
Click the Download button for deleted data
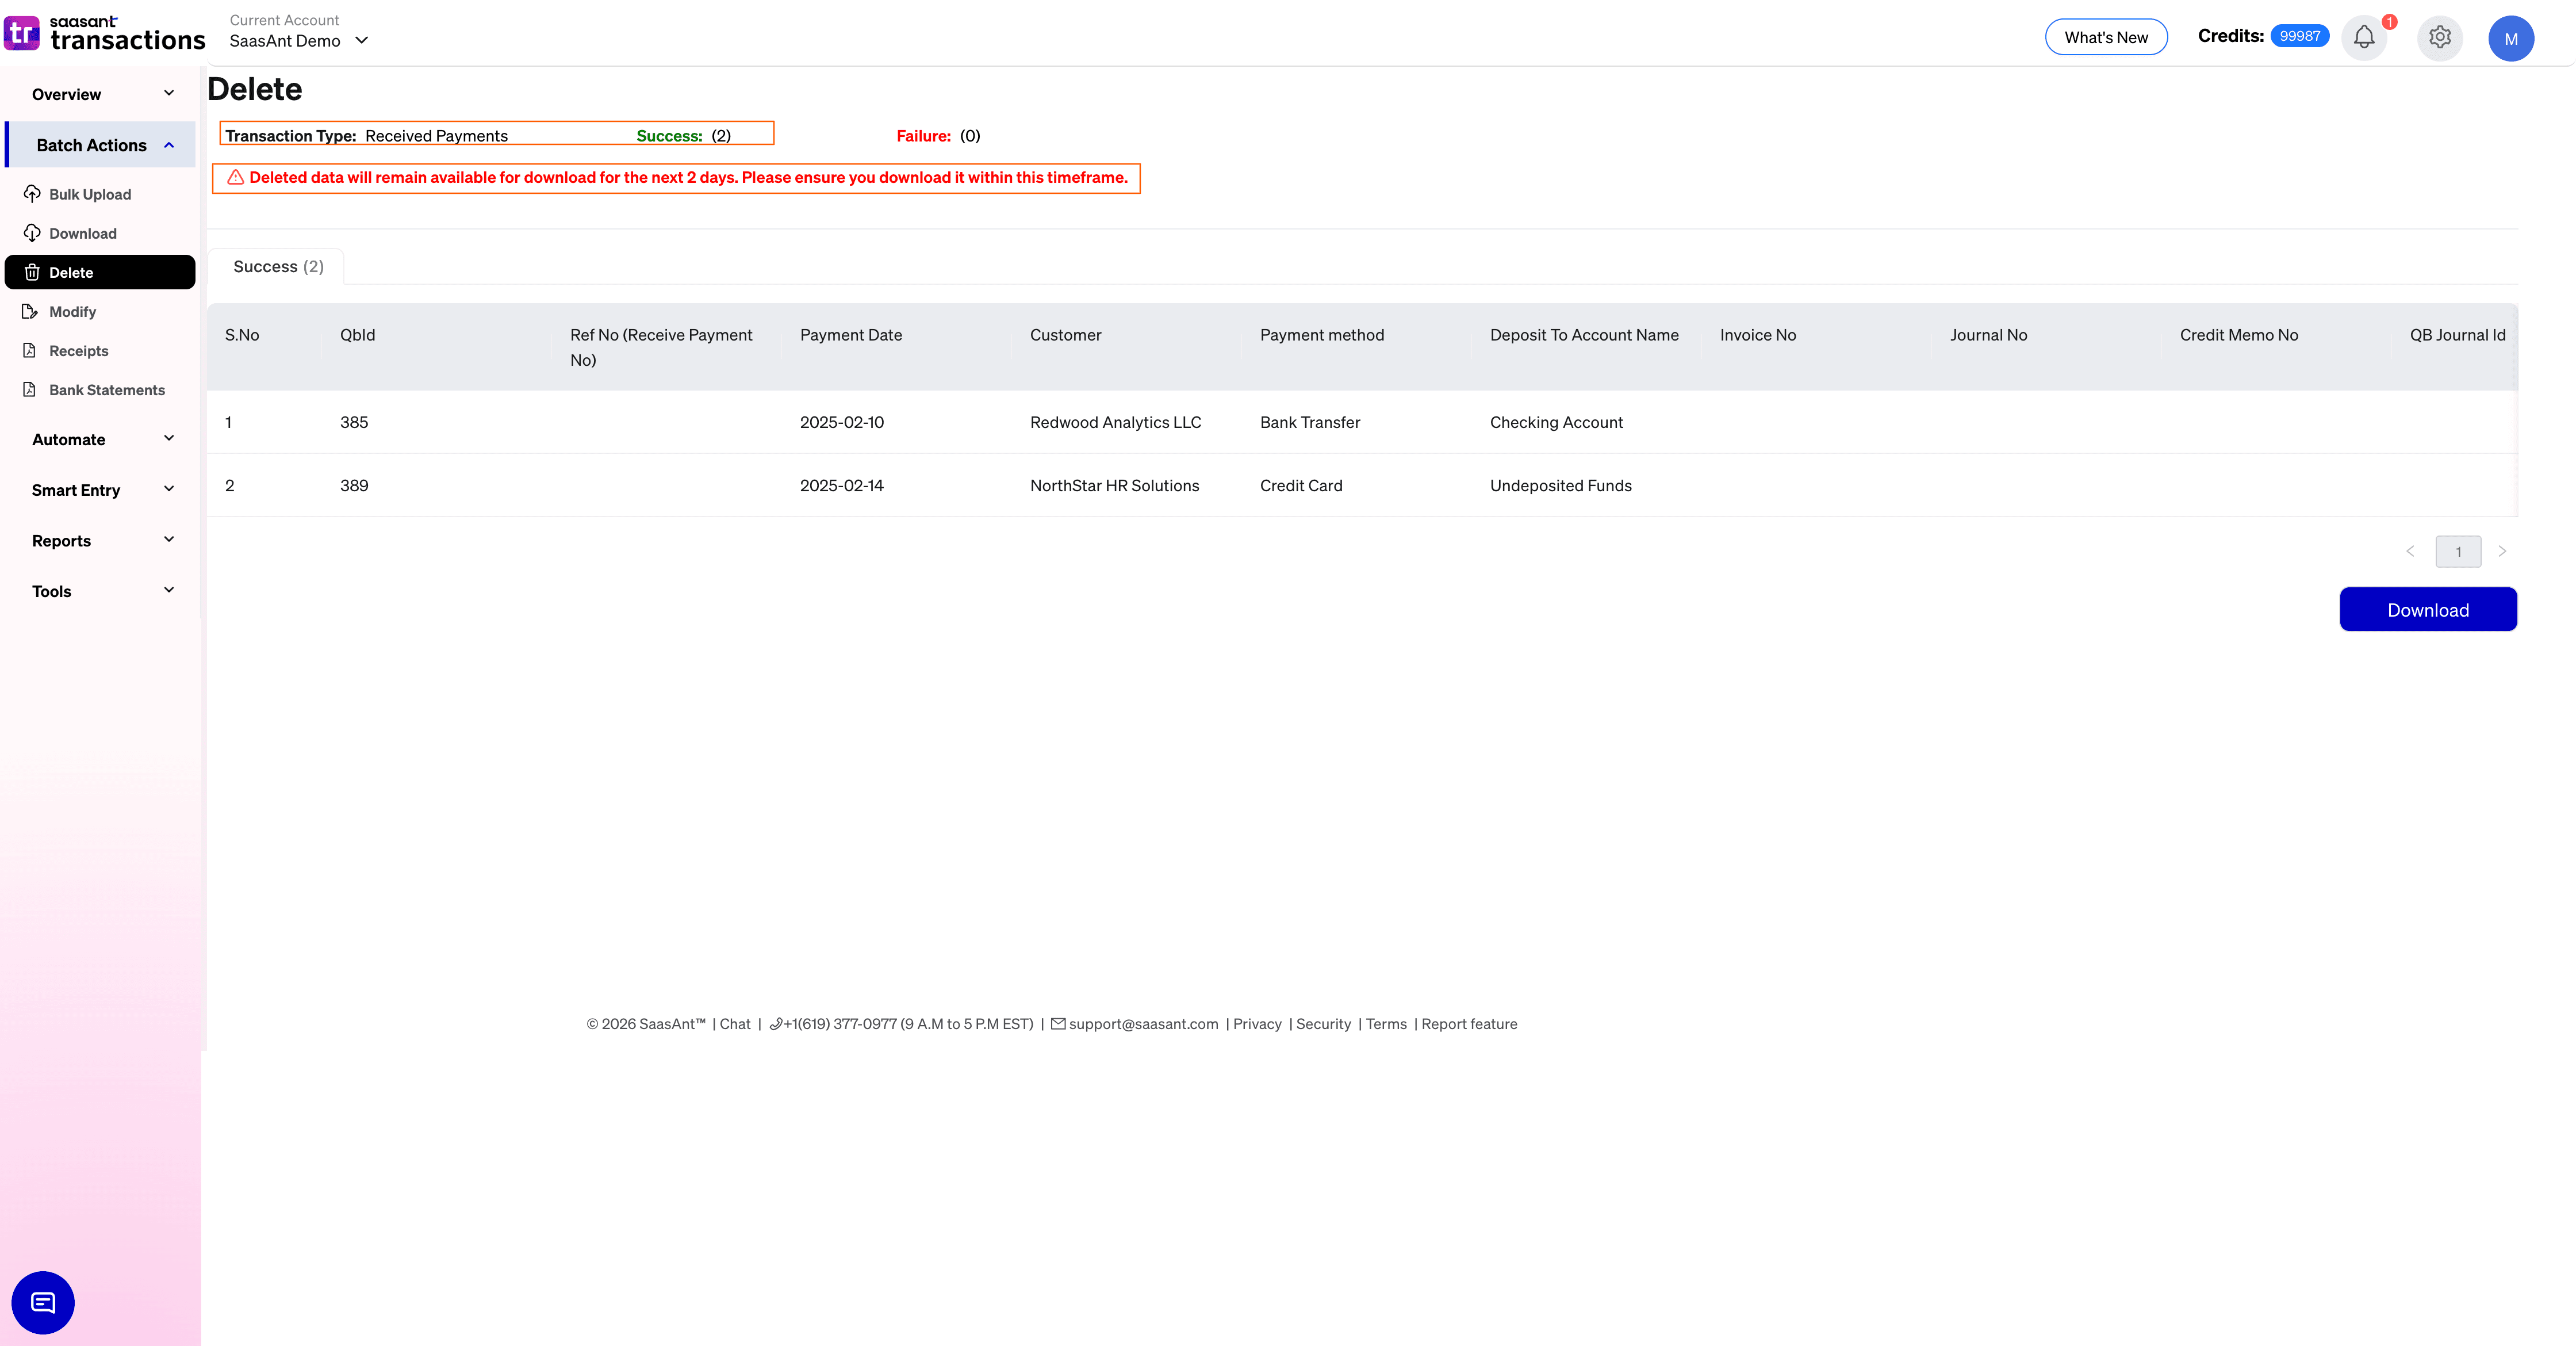click(x=2428, y=609)
